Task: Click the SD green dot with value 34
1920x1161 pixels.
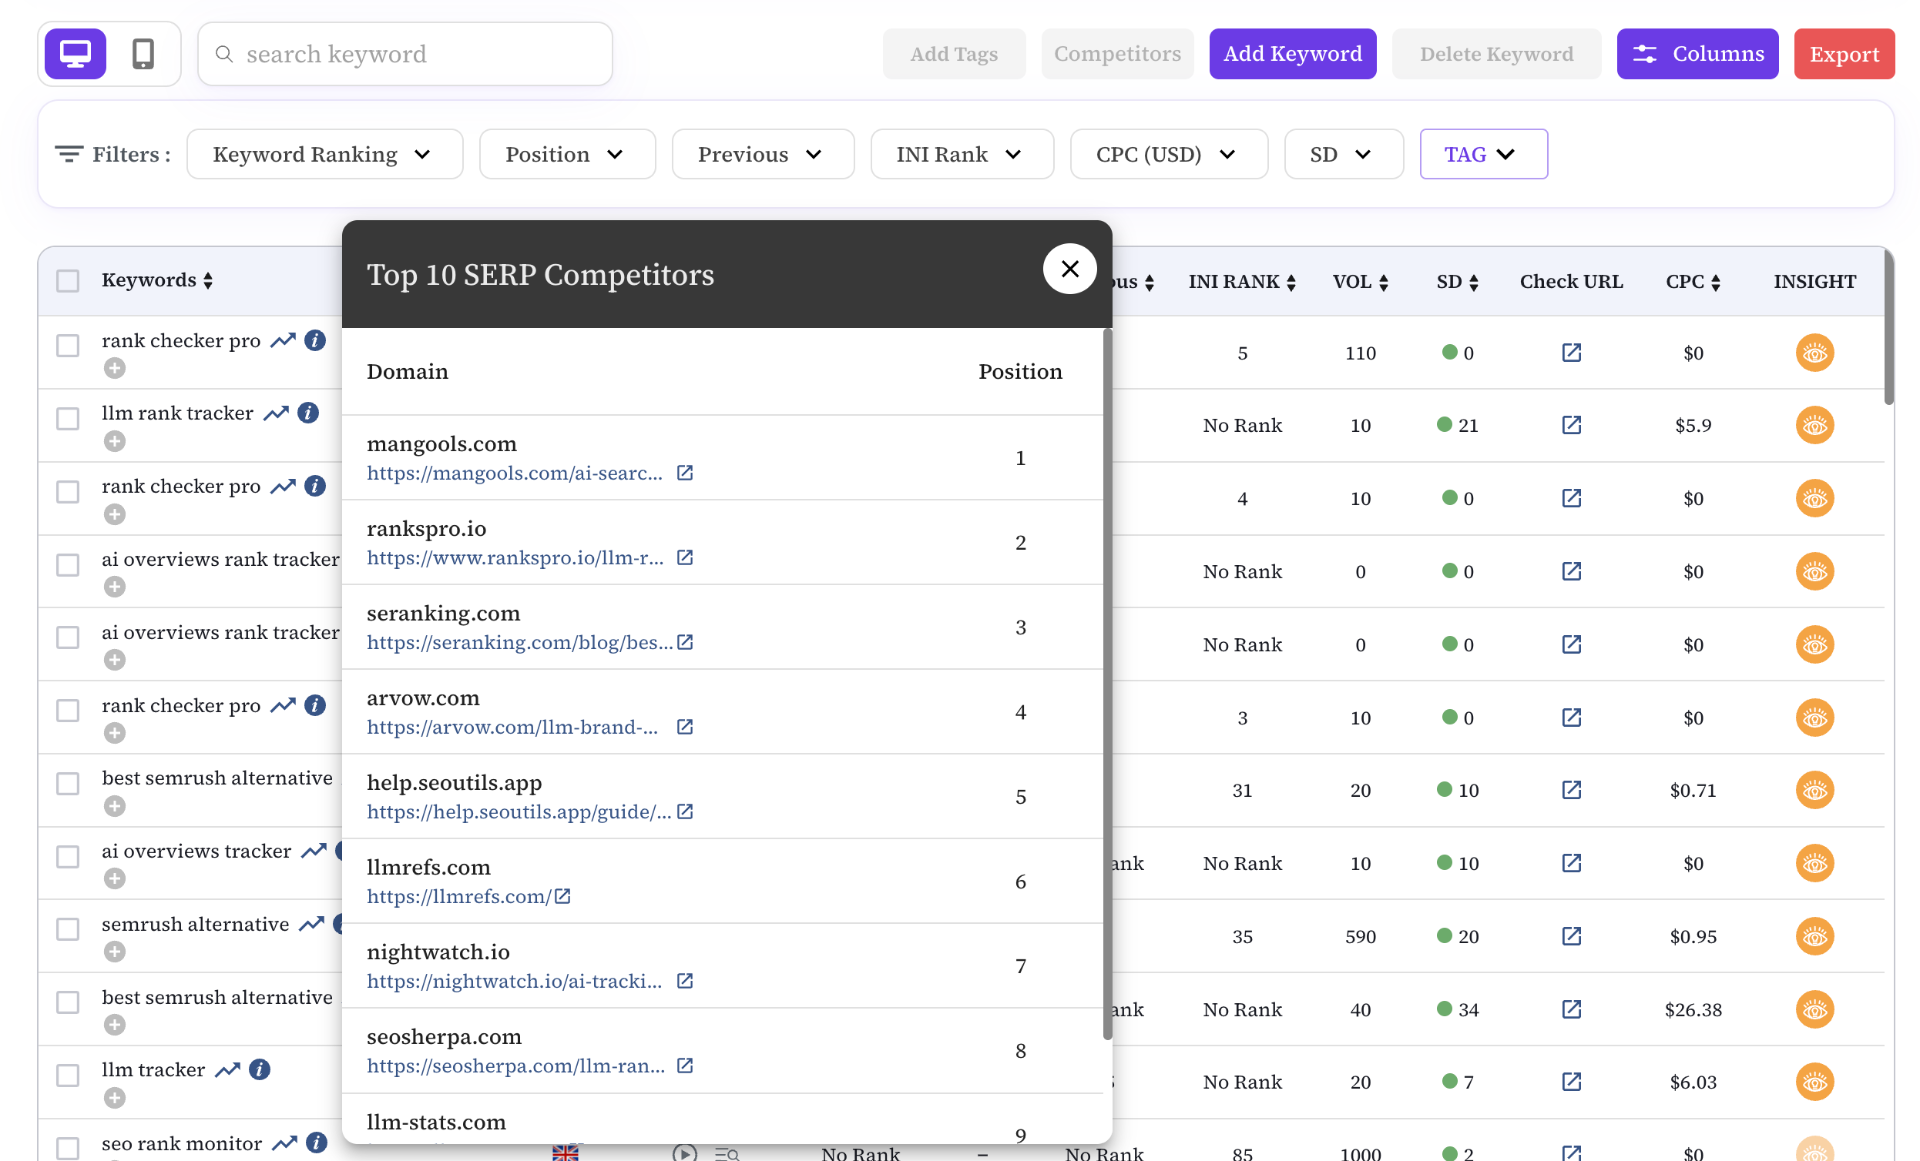Action: coord(1444,1009)
